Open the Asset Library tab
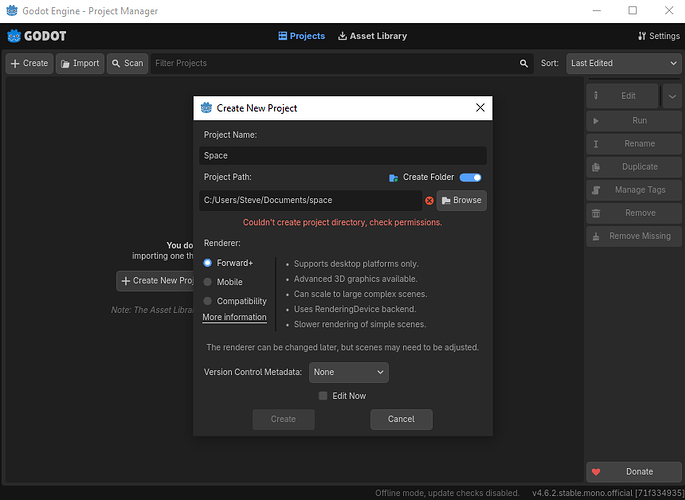 pyautogui.click(x=372, y=36)
